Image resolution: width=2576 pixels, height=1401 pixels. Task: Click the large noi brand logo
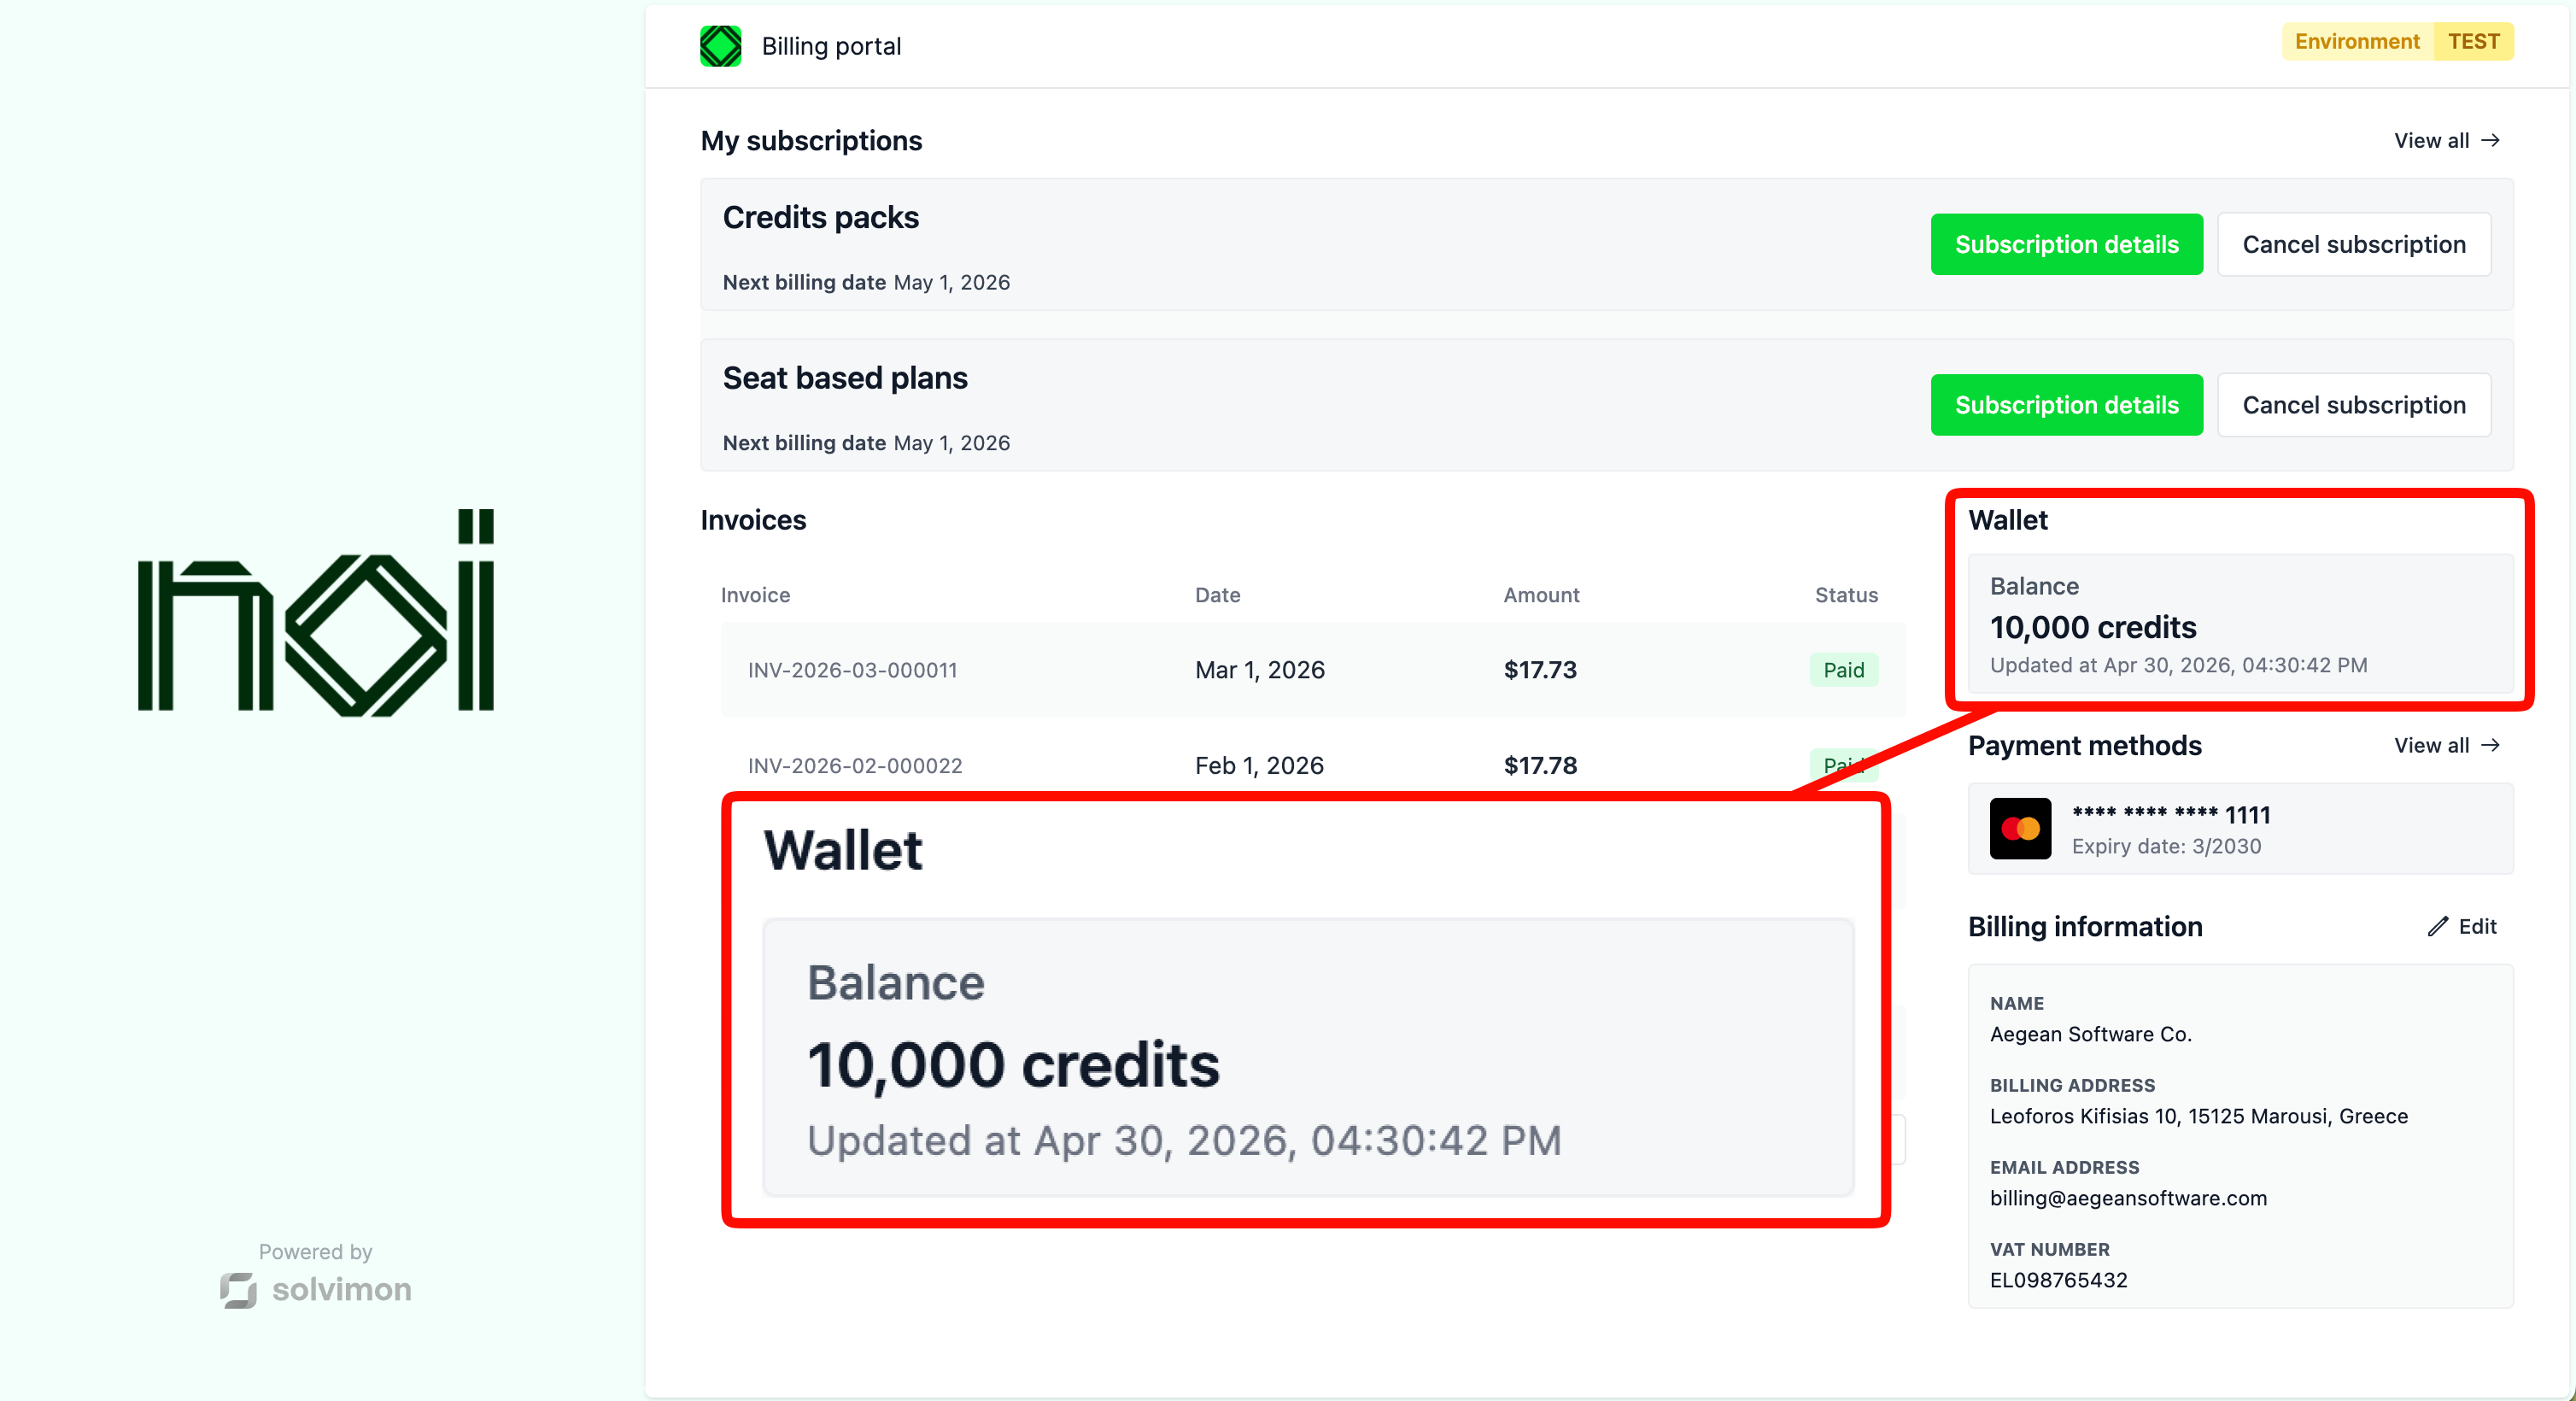coord(316,612)
